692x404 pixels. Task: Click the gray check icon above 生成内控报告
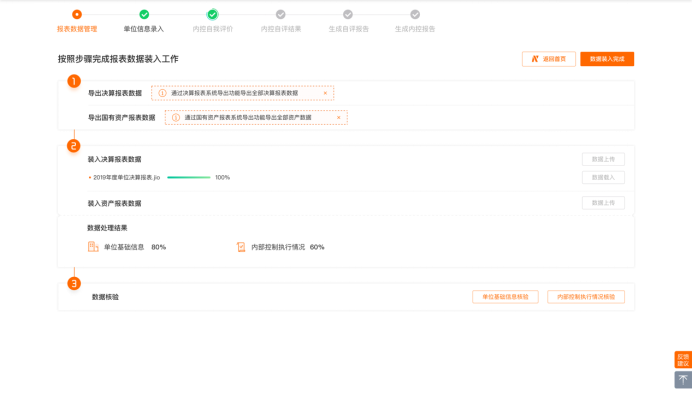(415, 14)
